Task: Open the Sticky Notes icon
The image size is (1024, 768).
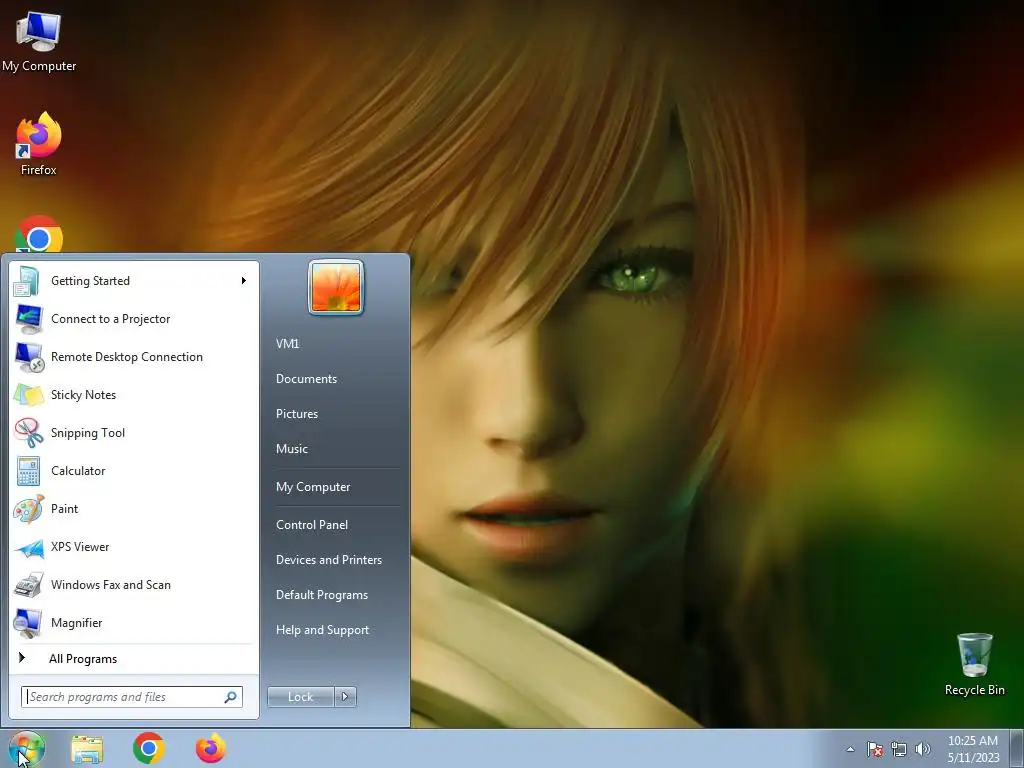Action: pyautogui.click(x=27, y=395)
